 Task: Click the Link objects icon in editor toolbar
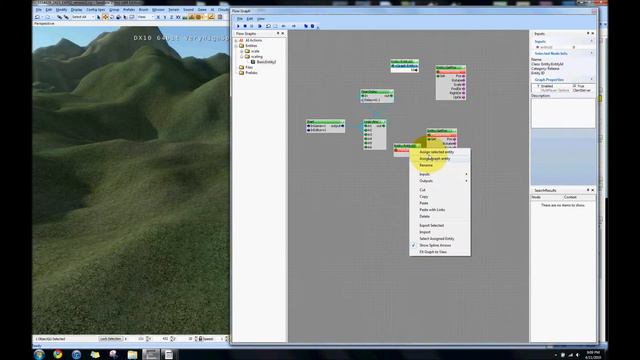pyautogui.click(x=60, y=17)
